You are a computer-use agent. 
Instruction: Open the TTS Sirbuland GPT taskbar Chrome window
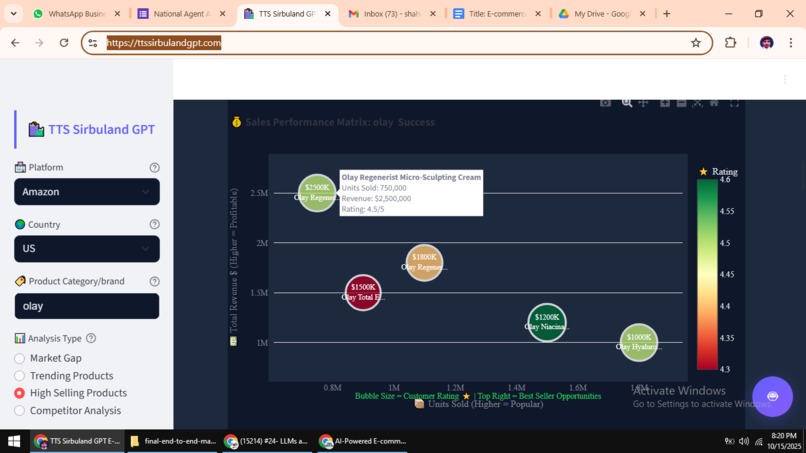coord(77,441)
